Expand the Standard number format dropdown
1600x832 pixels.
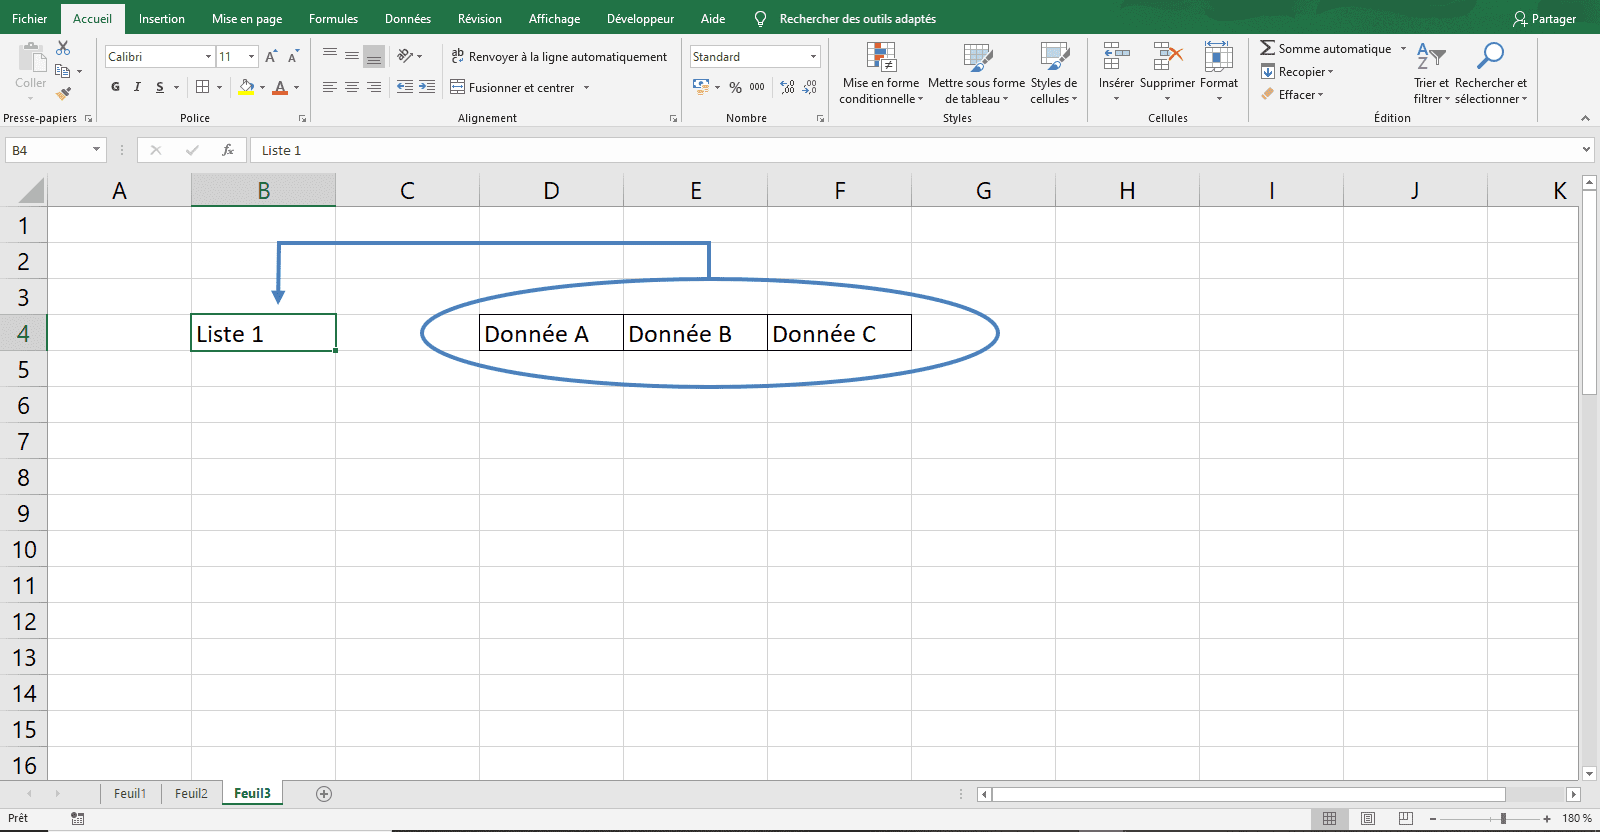tap(813, 57)
